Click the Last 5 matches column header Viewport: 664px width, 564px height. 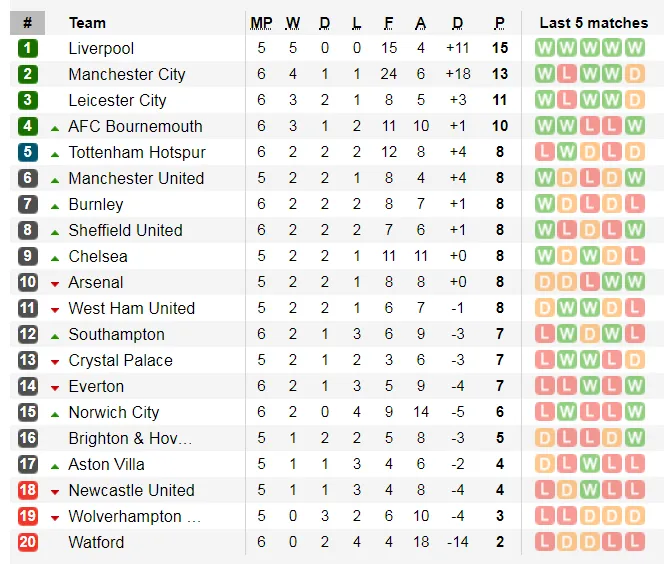(x=593, y=22)
